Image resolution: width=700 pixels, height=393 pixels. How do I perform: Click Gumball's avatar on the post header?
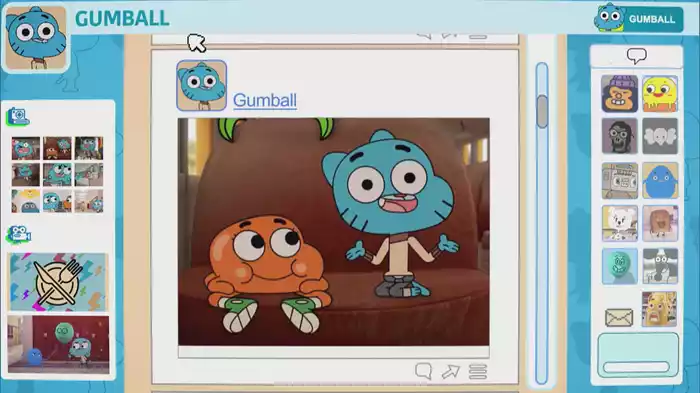pos(201,86)
